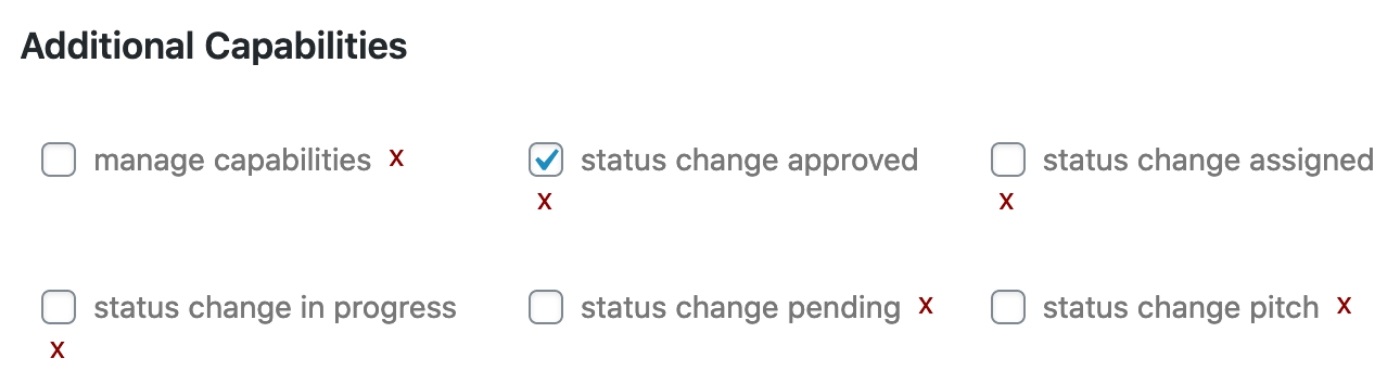Tick the status change assigned checkbox
This screenshot has height=377, width=1398.
[1008, 160]
